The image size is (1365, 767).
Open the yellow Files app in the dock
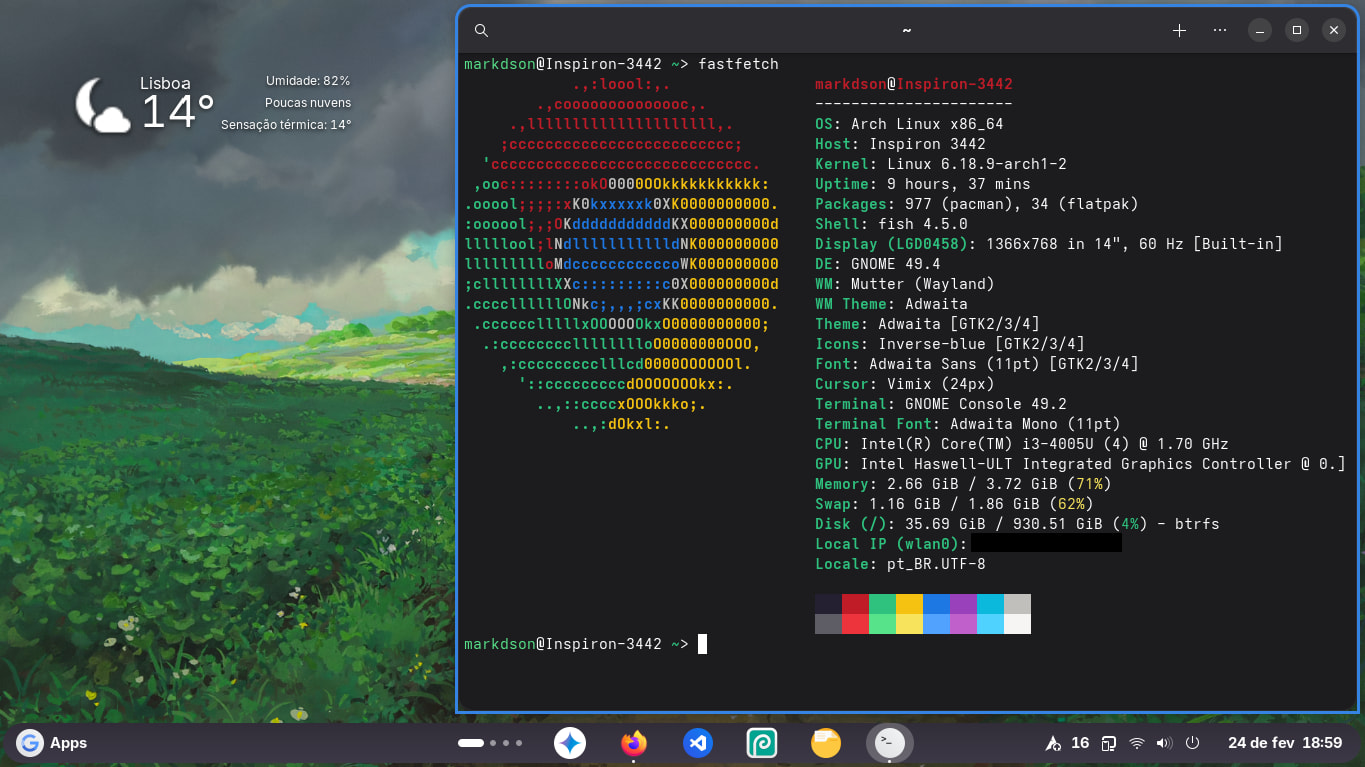[x=826, y=743]
